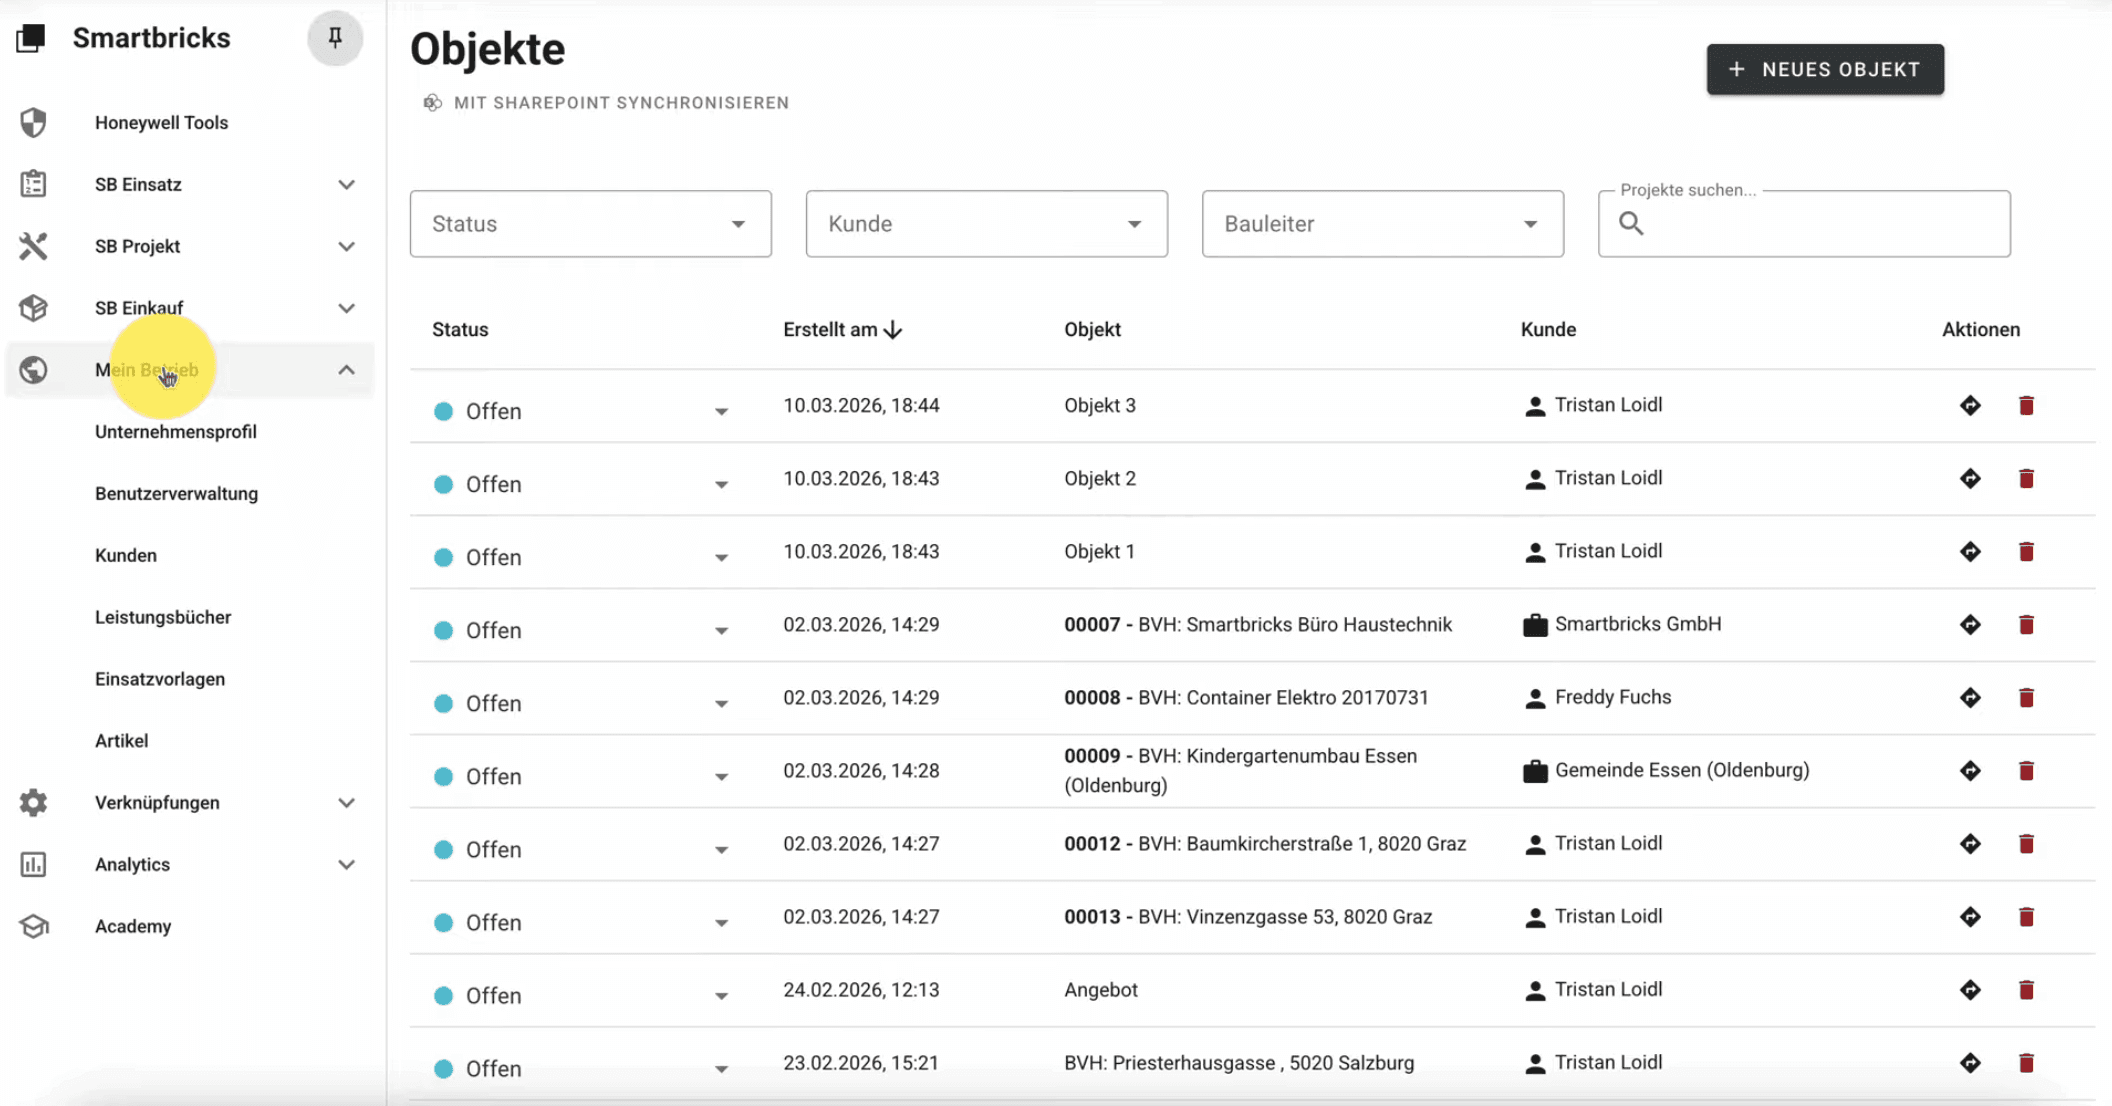The width and height of the screenshot is (2112, 1106).
Task: Open the Status filter dropdown
Action: (x=590, y=224)
